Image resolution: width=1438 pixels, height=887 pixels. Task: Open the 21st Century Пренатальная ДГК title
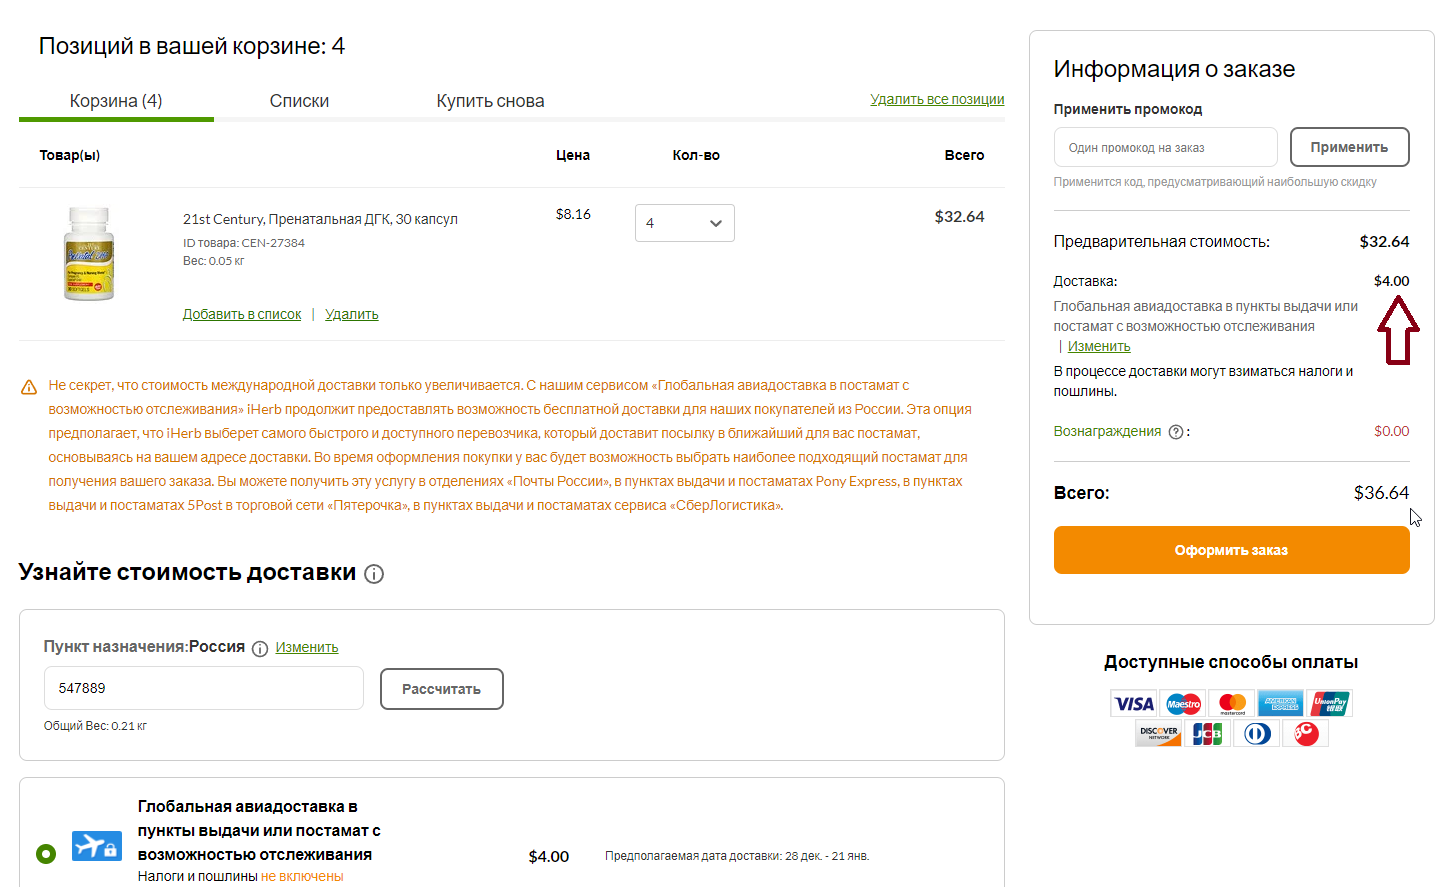320,219
